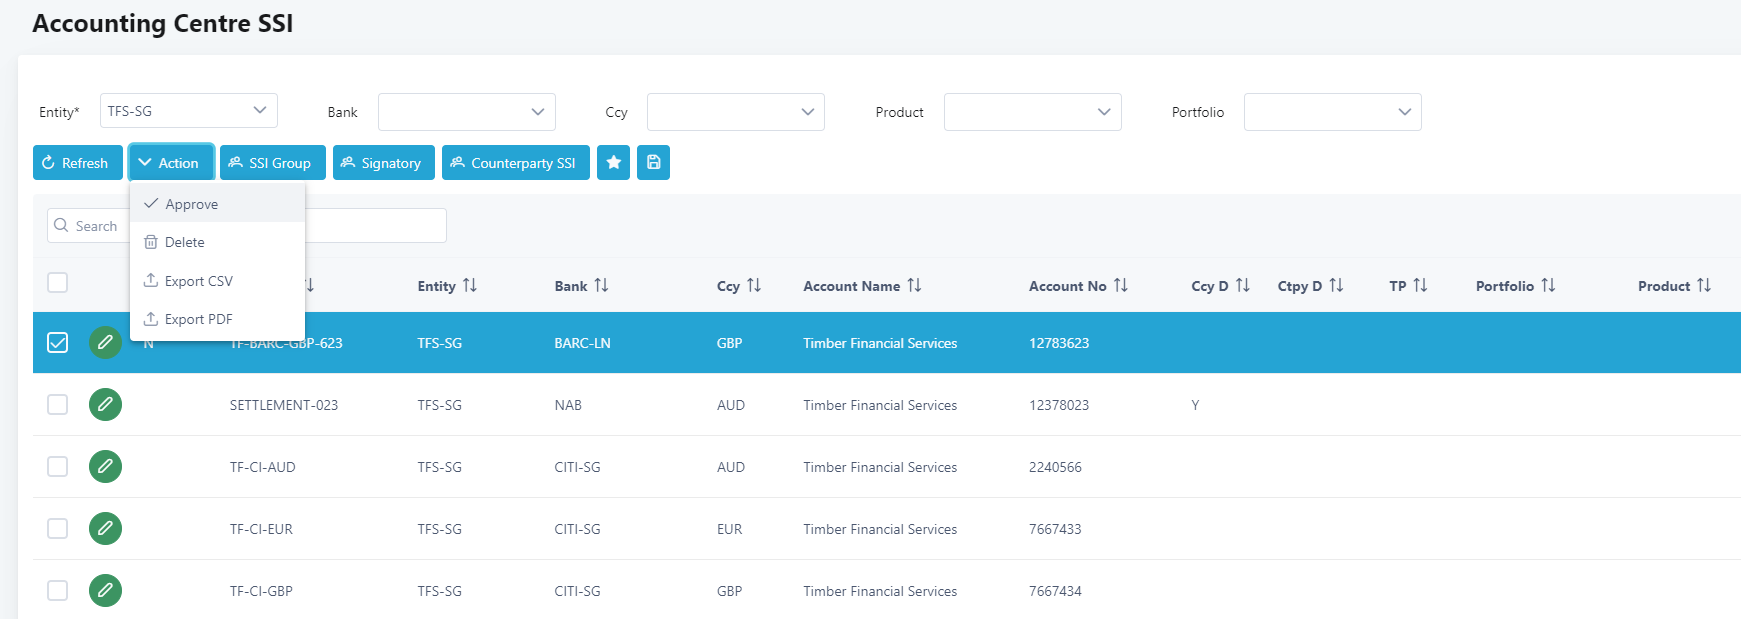Edit the SETTLEMENT-023 row via pencil icon

point(105,405)
